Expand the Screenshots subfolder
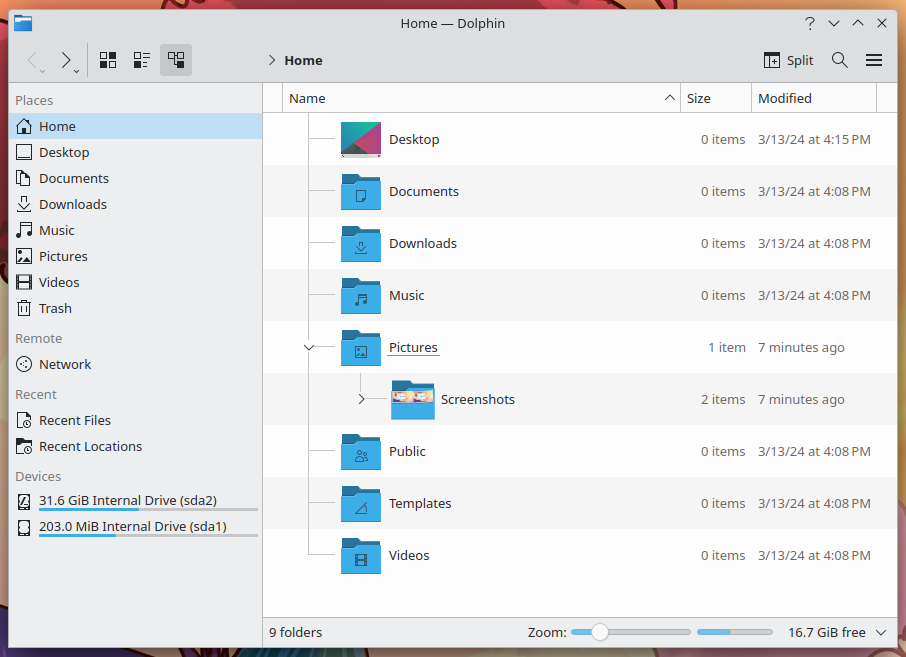Image resolution: width=906 pixels, height=657 pixels. pyautogui.click(x=361, y=399)
